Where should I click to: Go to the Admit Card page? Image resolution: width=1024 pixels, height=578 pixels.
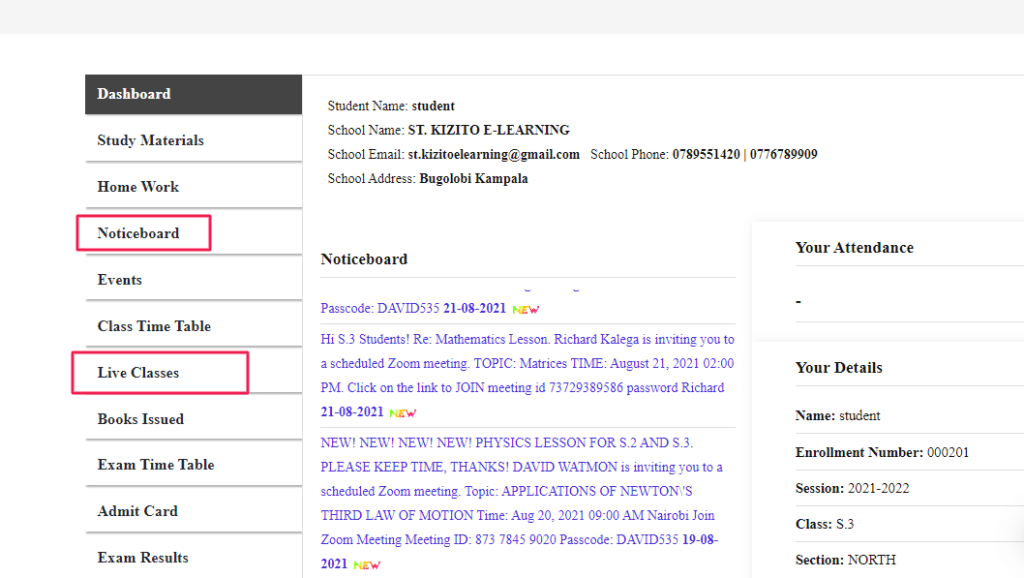138,511
